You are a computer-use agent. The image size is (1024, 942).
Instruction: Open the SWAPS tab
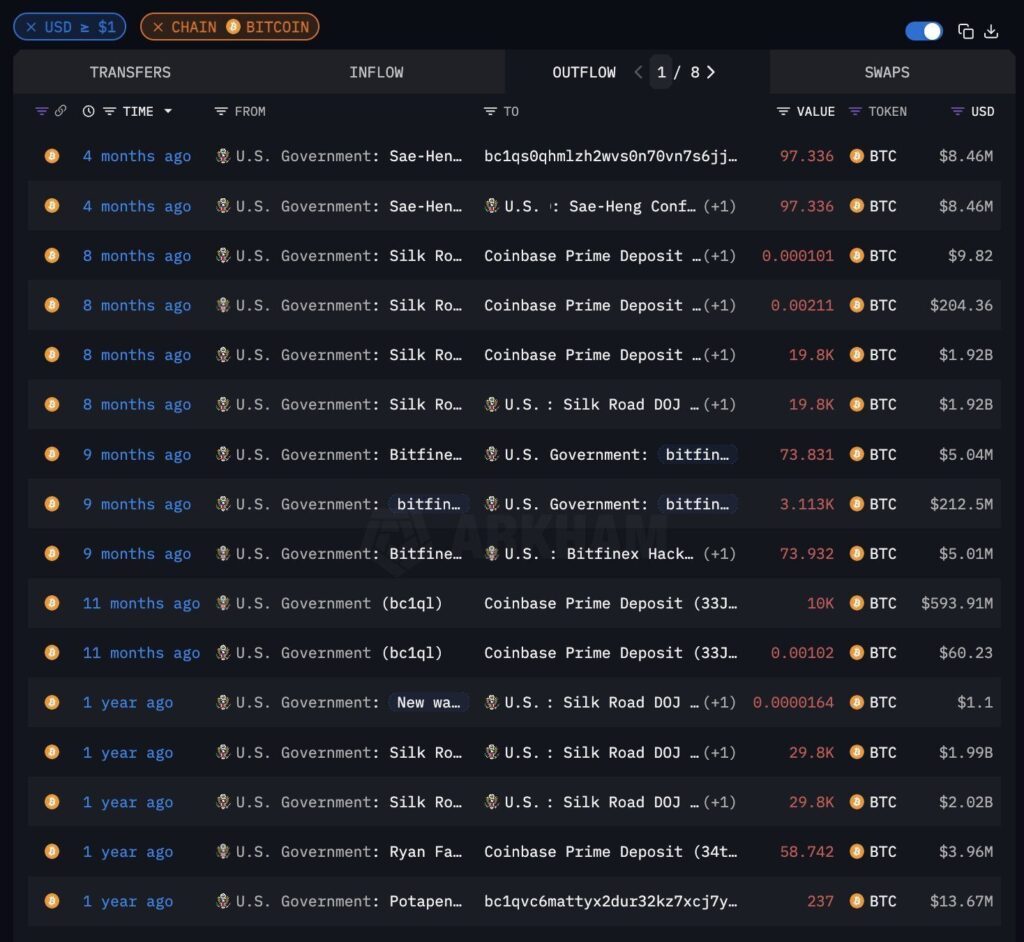pyautogui.click(x=887, y=72)
